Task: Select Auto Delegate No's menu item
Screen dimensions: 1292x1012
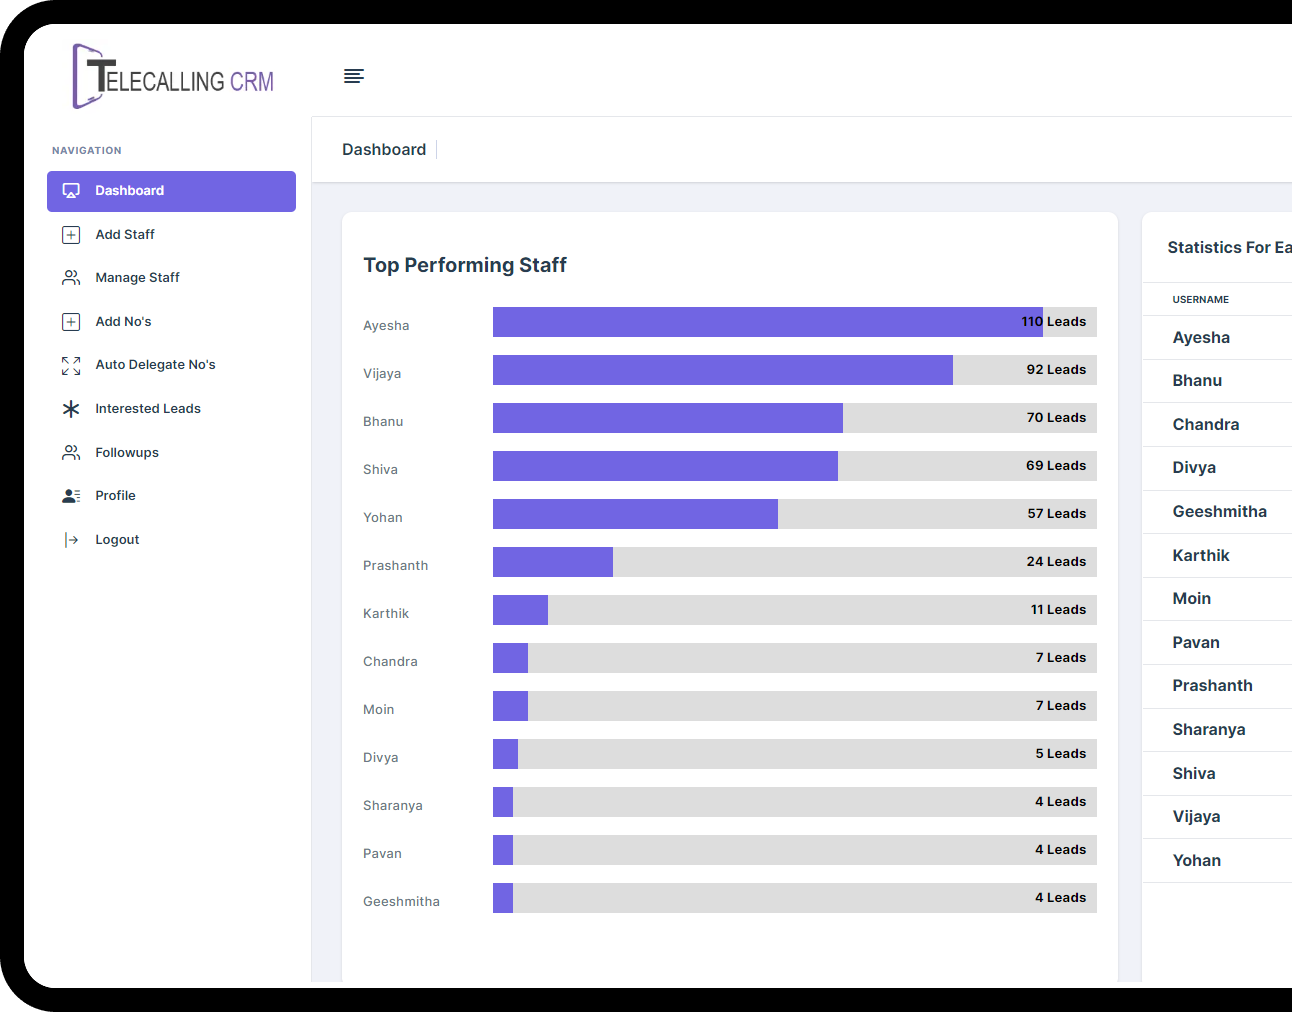Action: coord(171,365)
